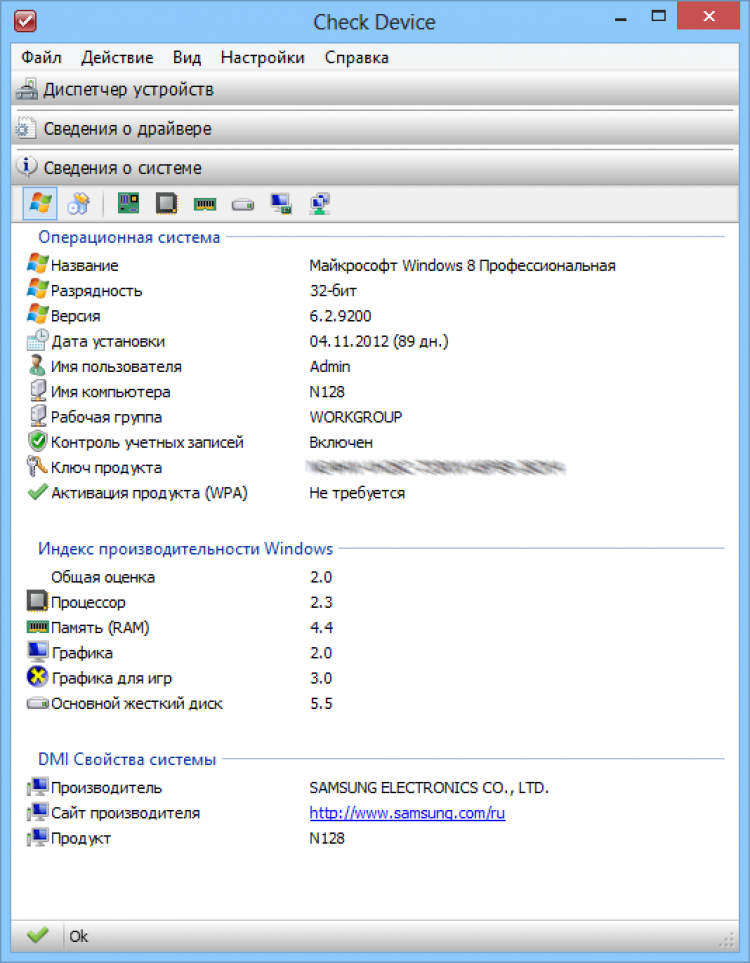Click the chip icon beside Процессор
750x963 pixels.
point(37,601)
